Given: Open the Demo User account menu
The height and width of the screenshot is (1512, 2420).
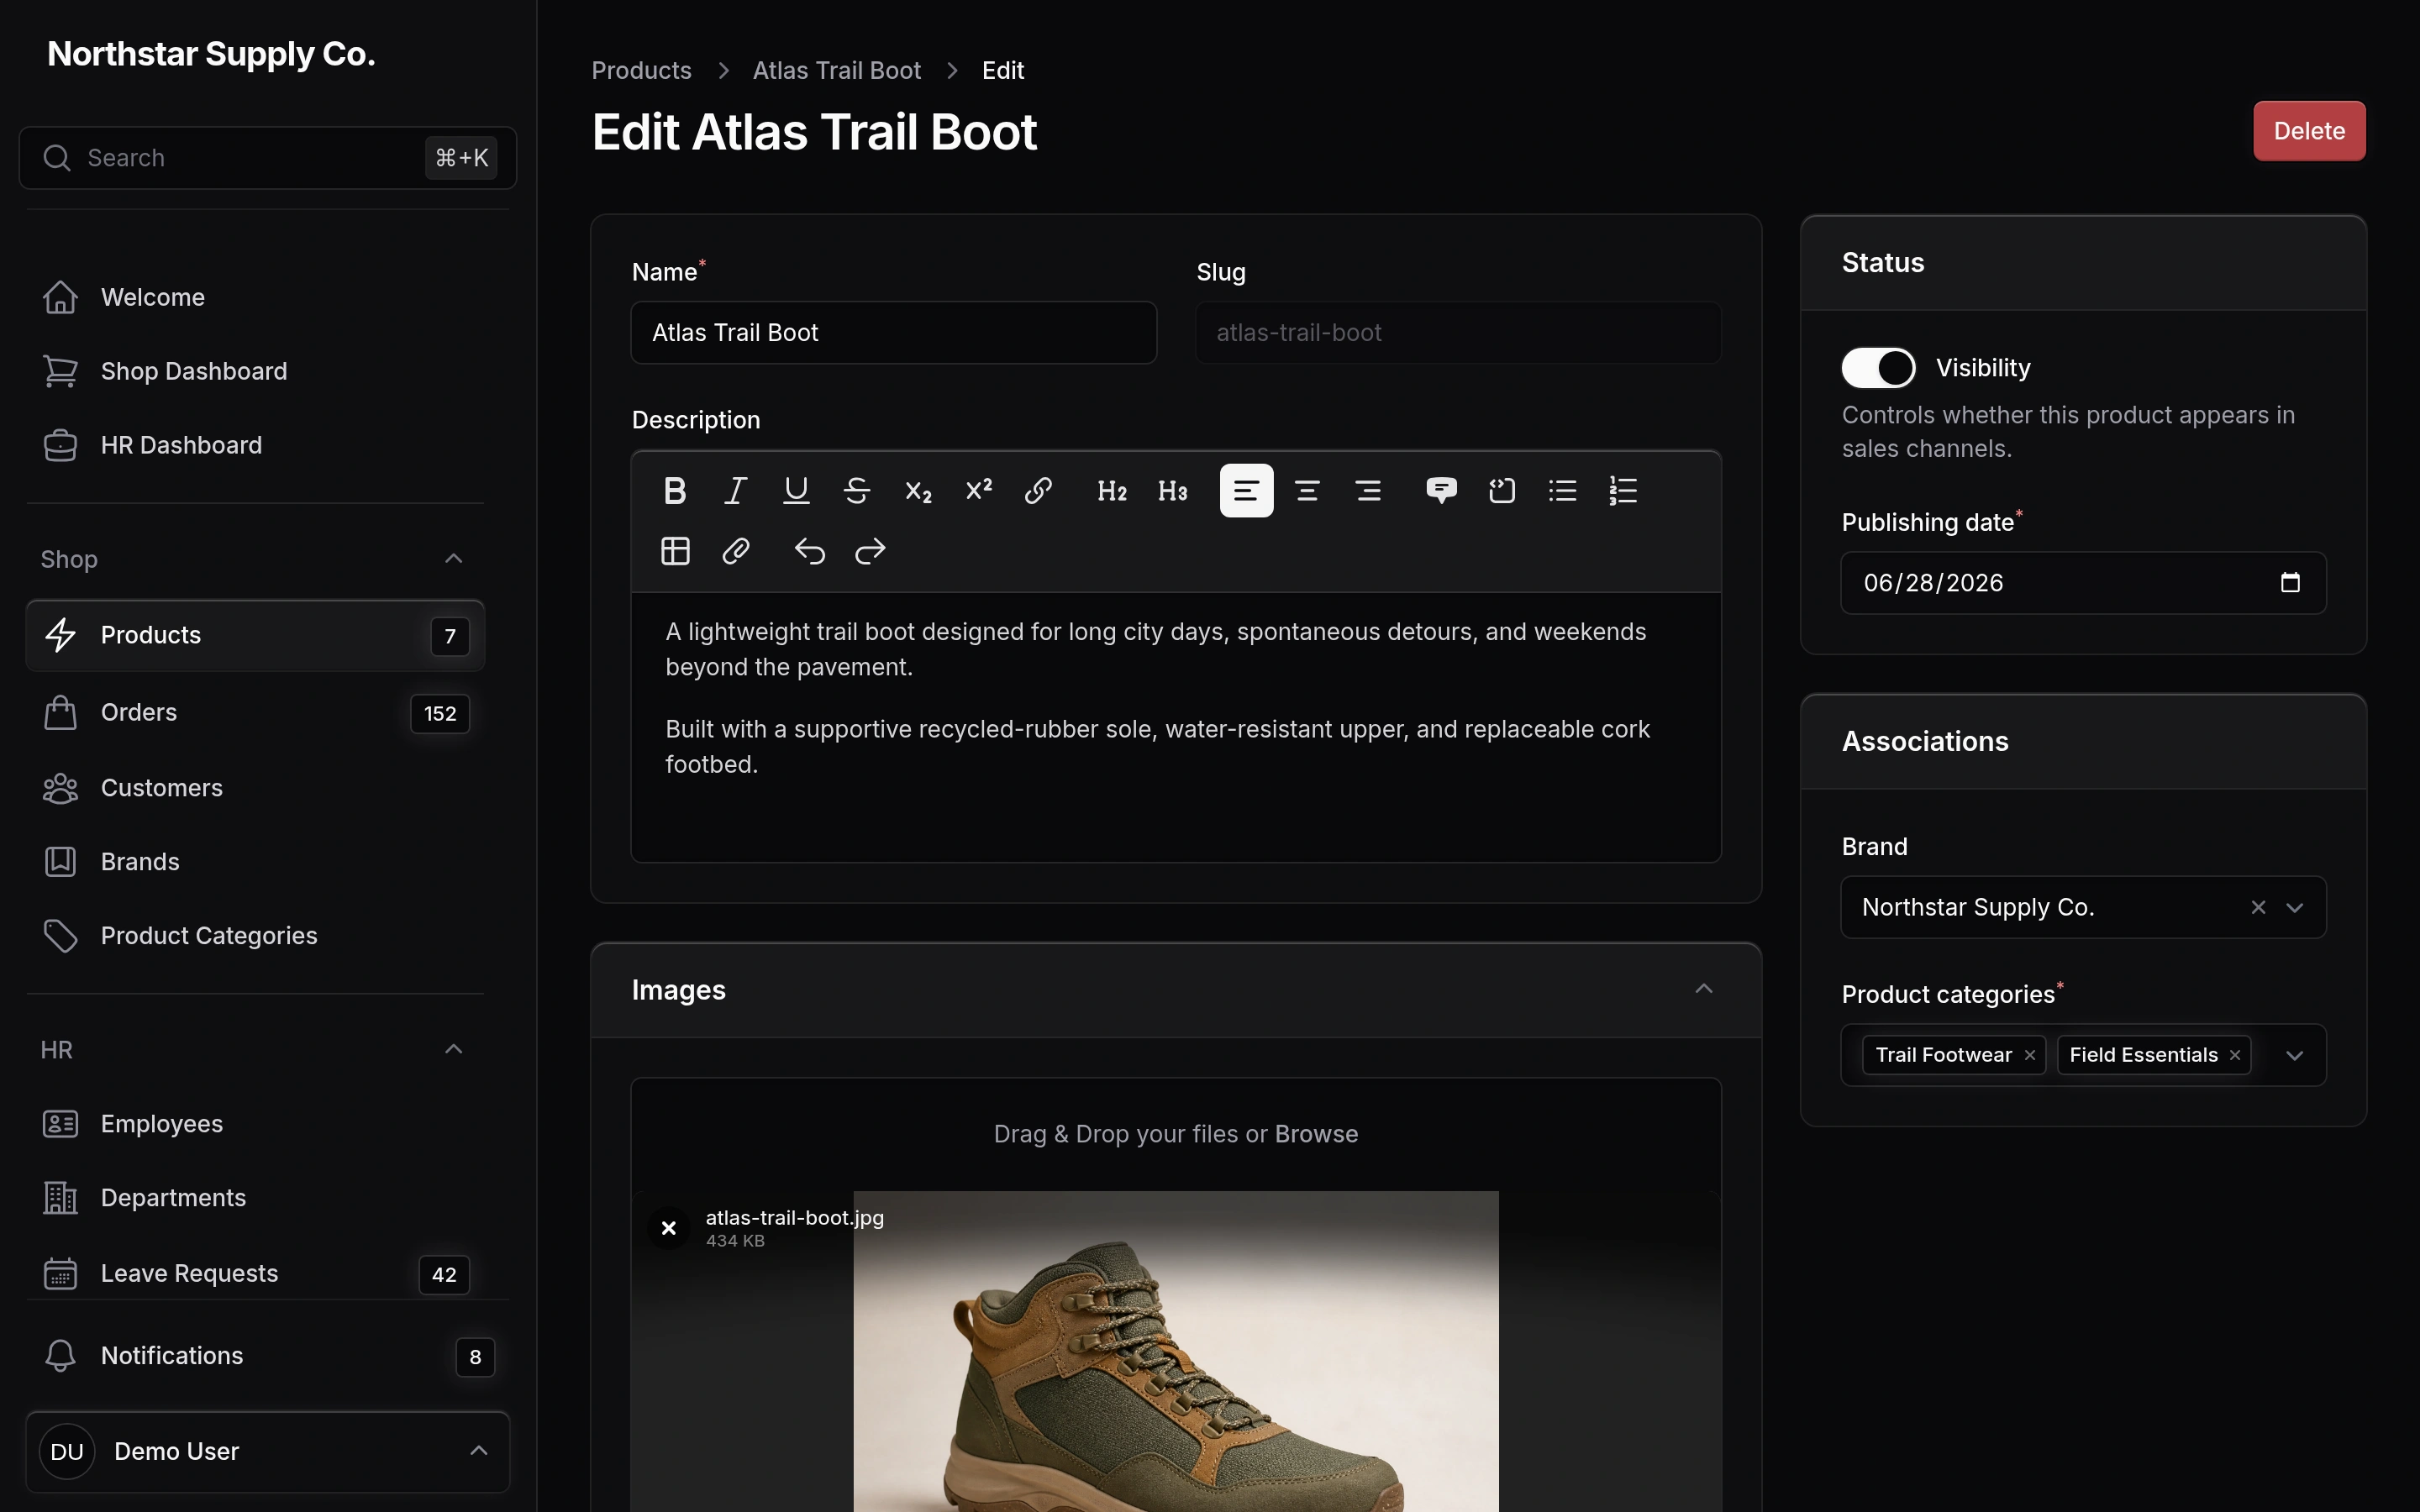Looking at the screenshot, I should pyautogui.click(x=268, y=1452).
